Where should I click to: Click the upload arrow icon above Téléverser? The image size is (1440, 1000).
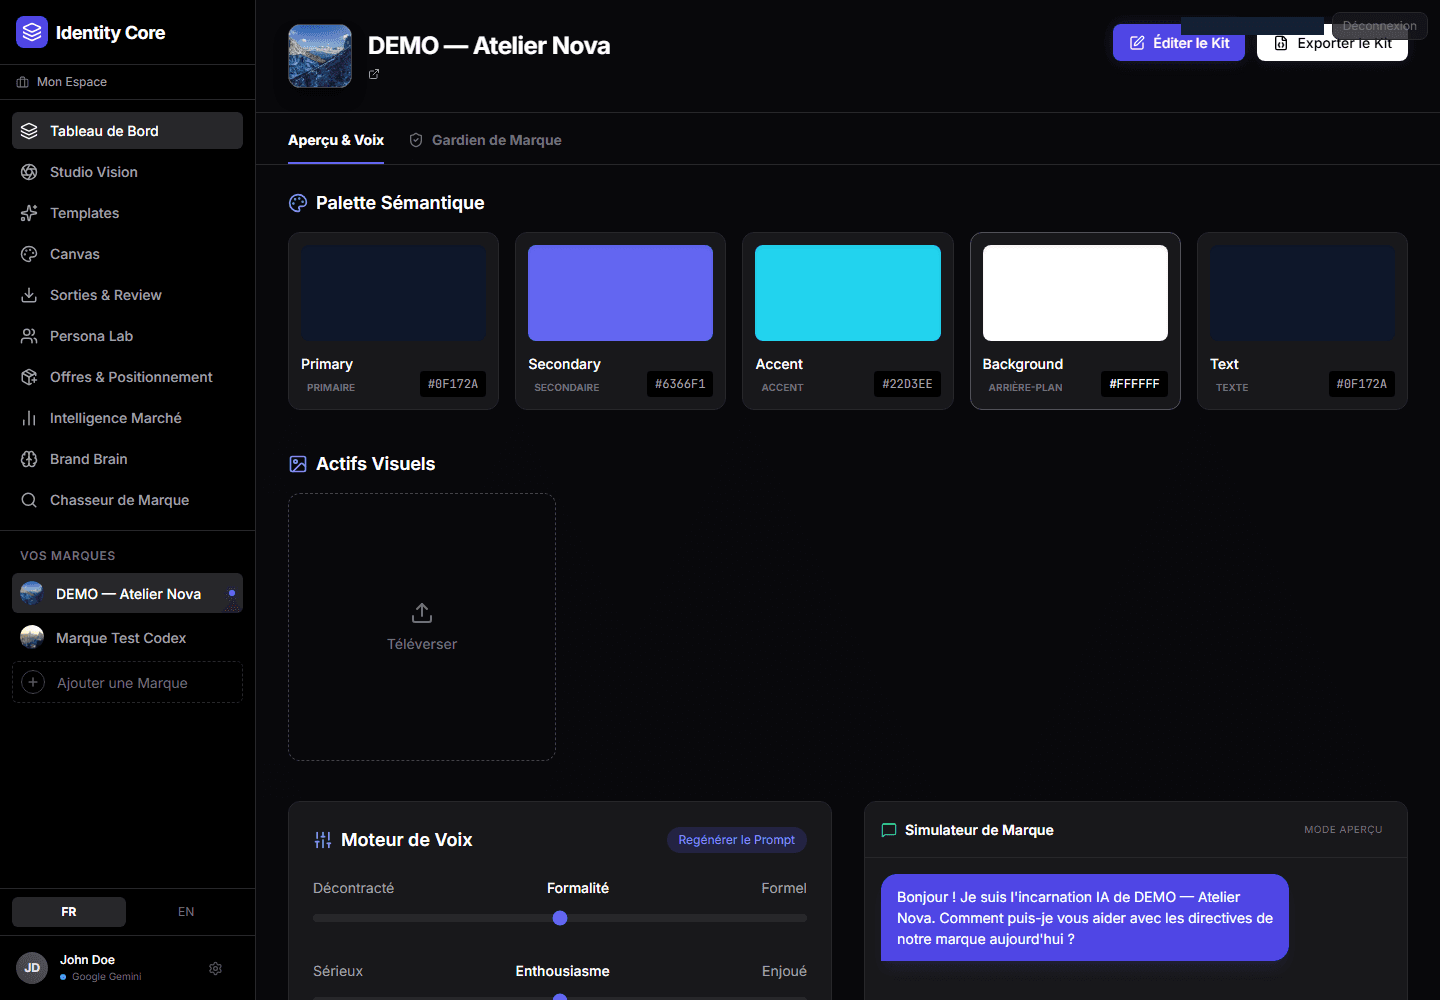pyautogui.click(x=422, y=612)
